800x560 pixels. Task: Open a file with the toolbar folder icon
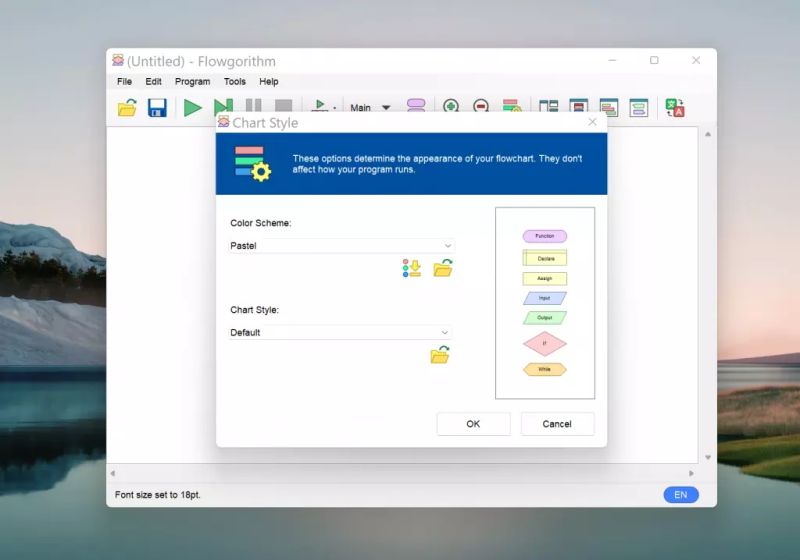(x=127, y=108)
